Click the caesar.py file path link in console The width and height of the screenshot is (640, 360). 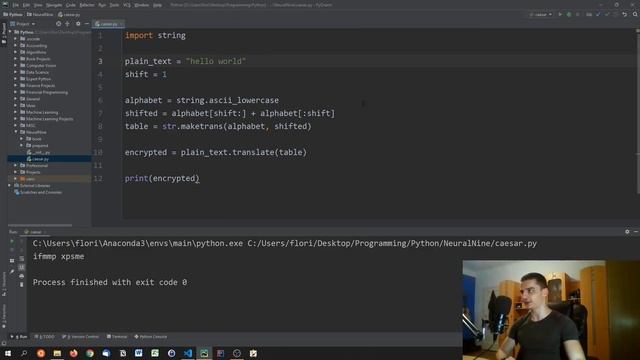pyautogui.click(x=392, y=243)
